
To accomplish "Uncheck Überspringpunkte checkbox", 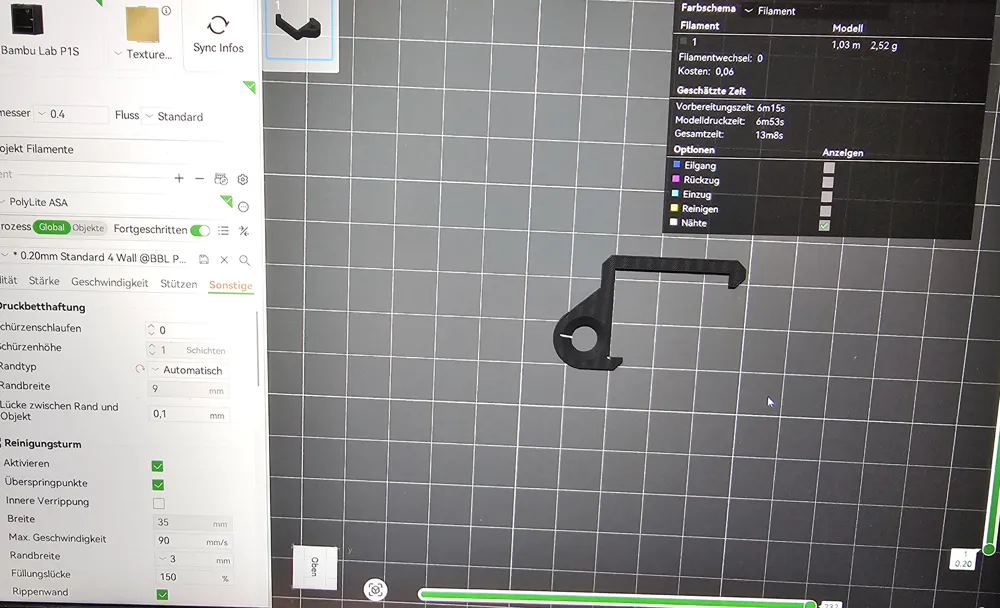I will [x=158, y=484].
